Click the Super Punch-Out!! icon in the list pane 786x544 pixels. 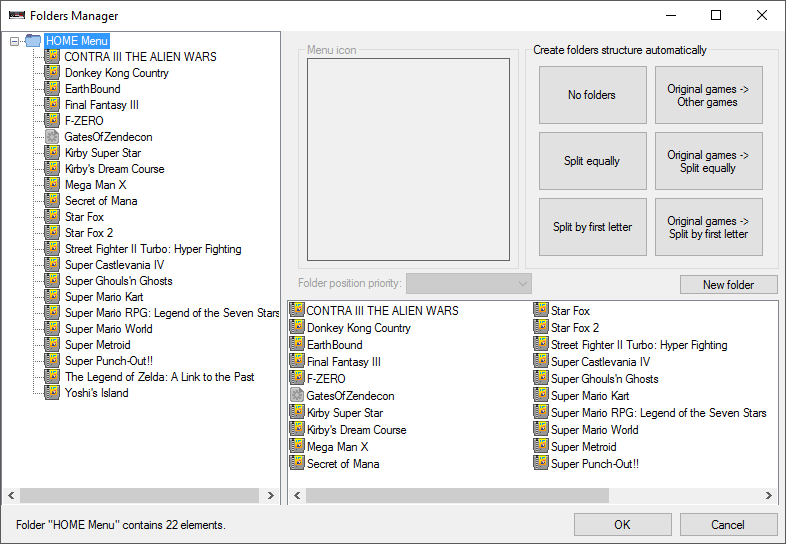[541, 464]
